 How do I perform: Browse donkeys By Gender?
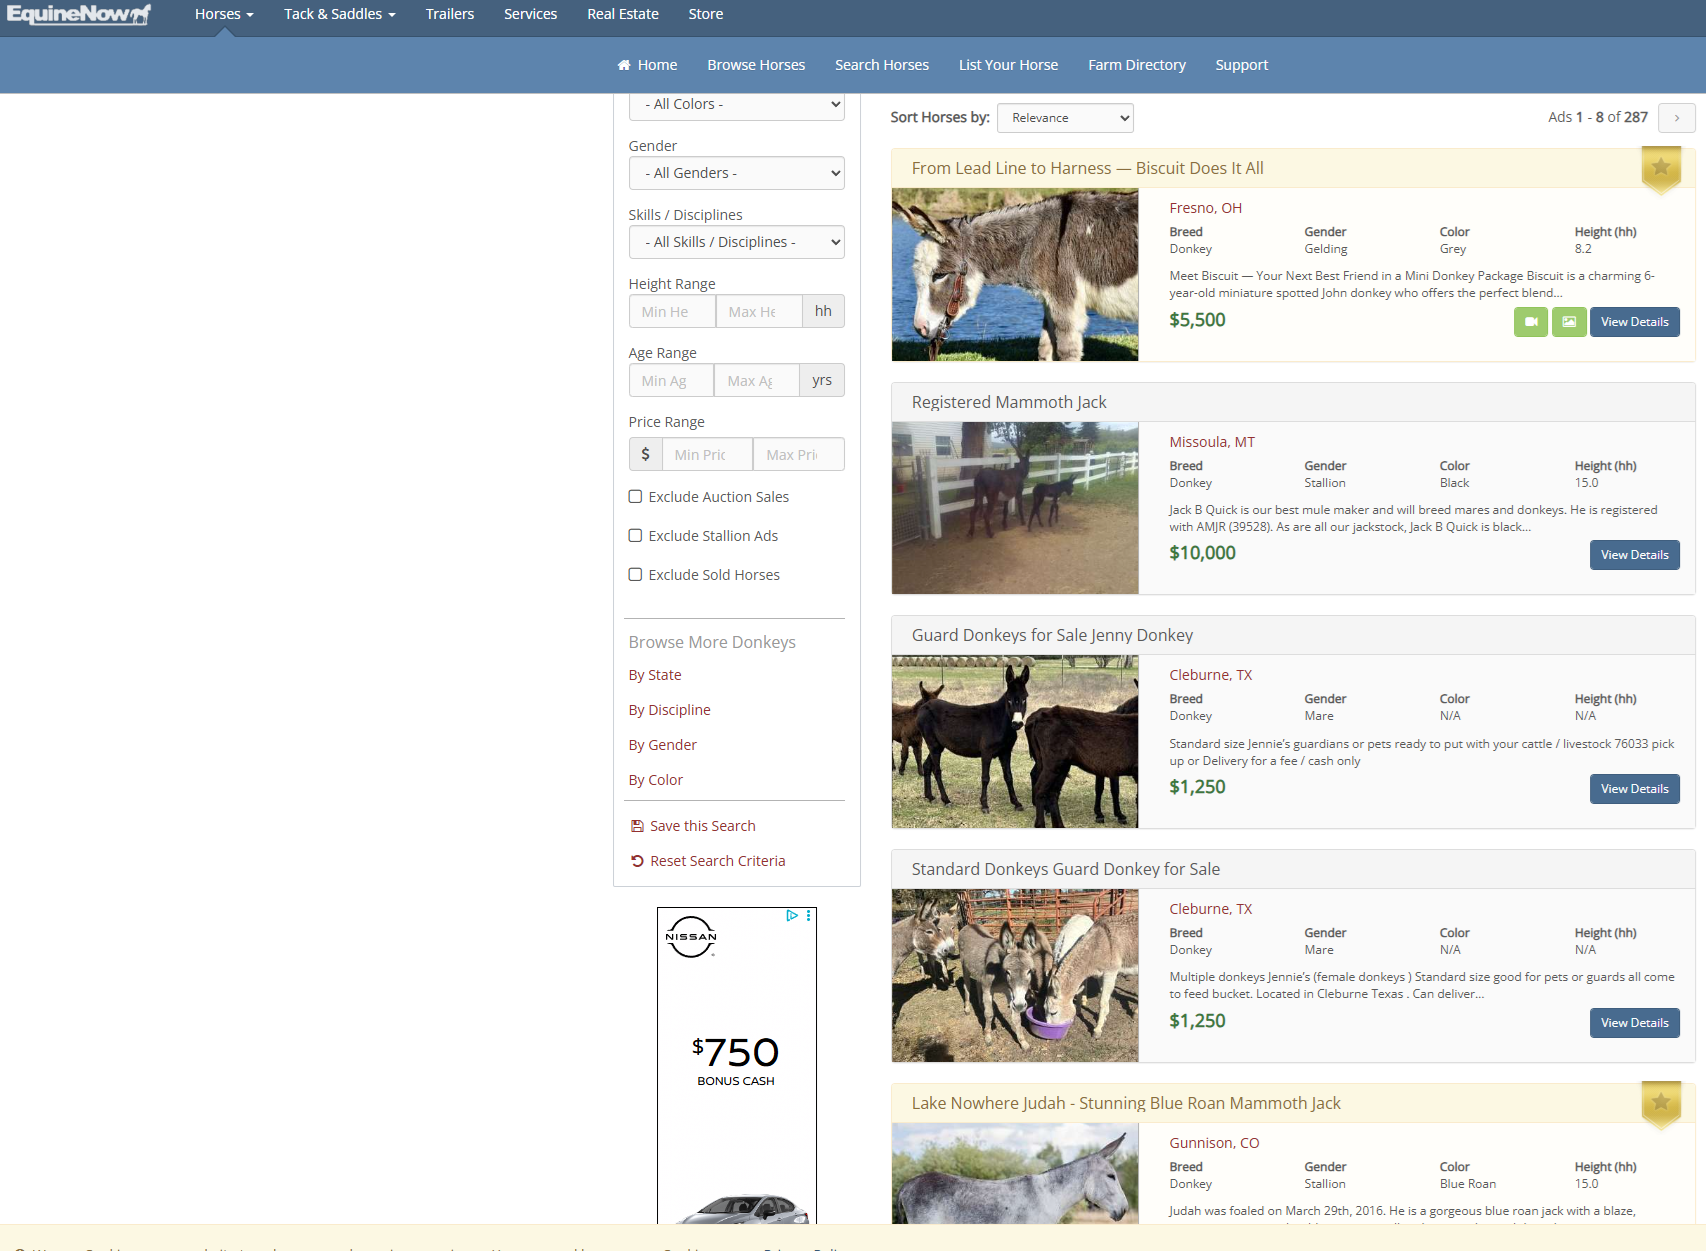[x=663, y=745]
